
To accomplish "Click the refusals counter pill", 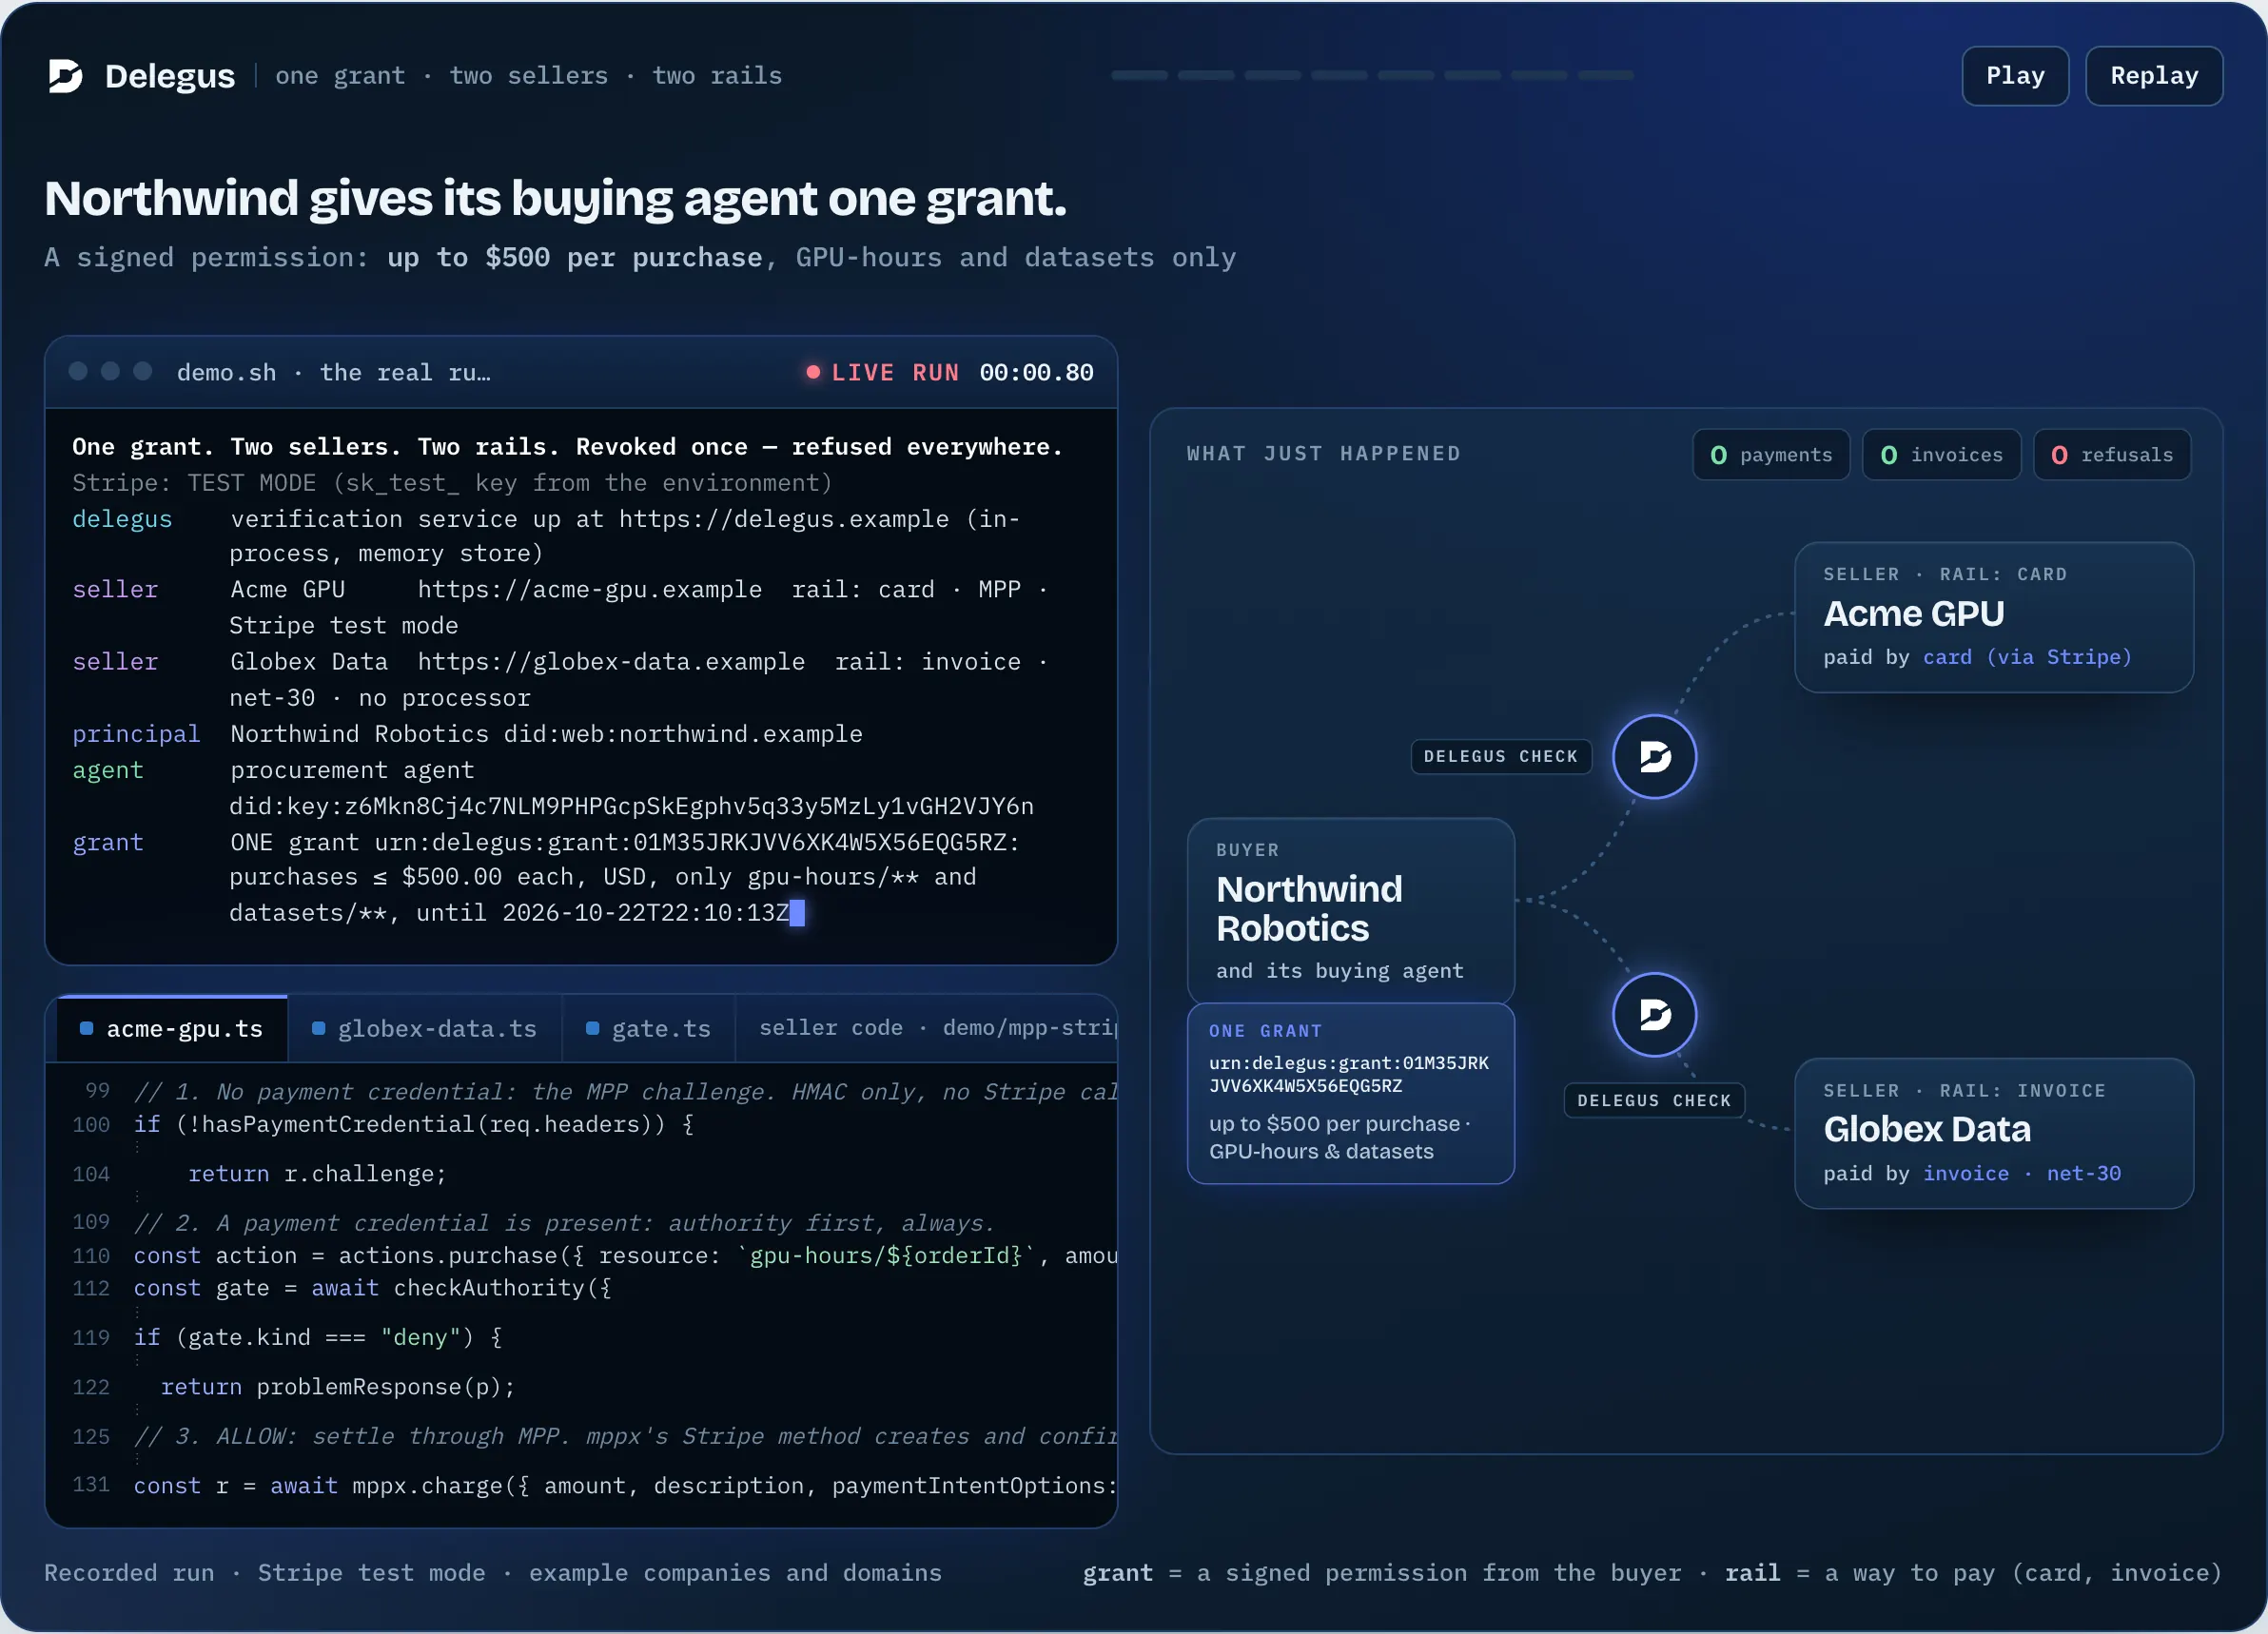I will tap(2112, 455).
